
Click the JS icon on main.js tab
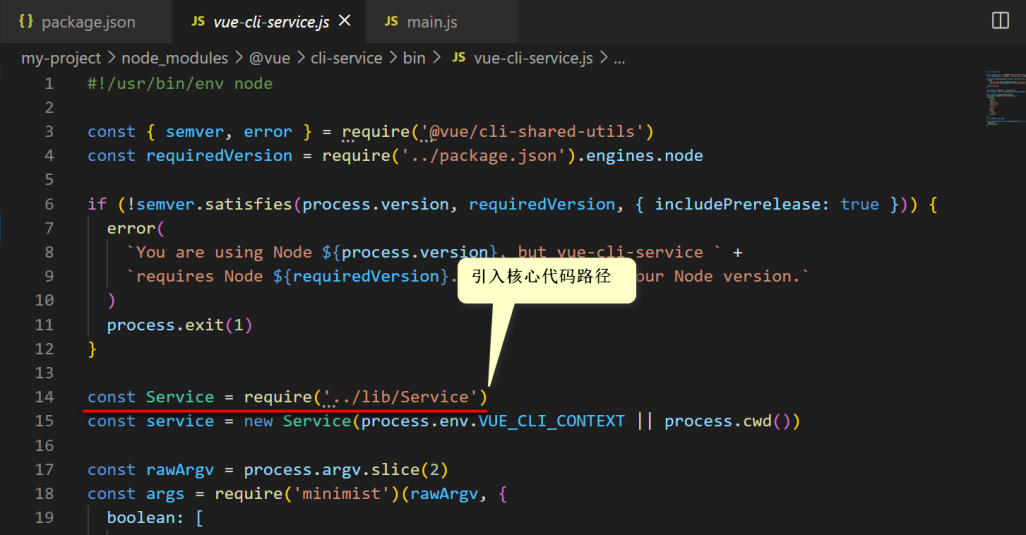click(391, 22)
